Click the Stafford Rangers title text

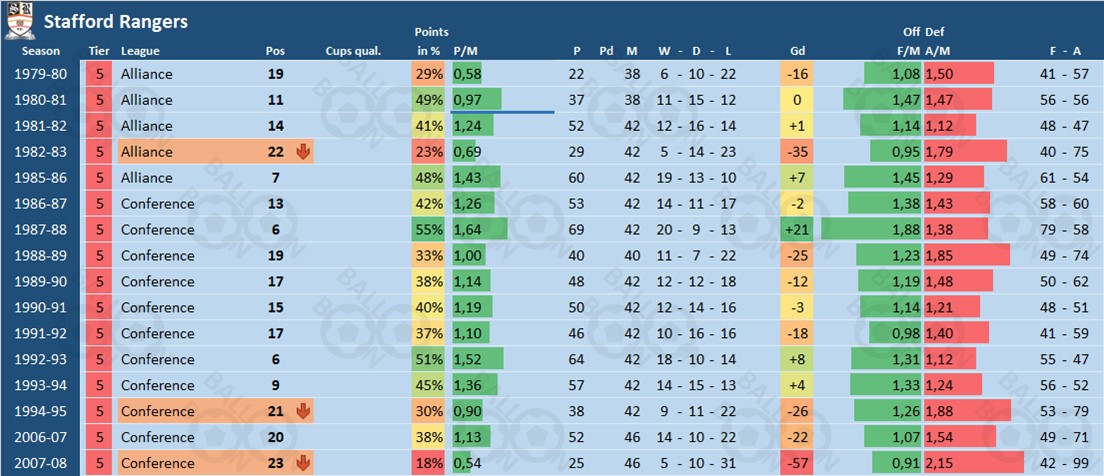(115, 21)
